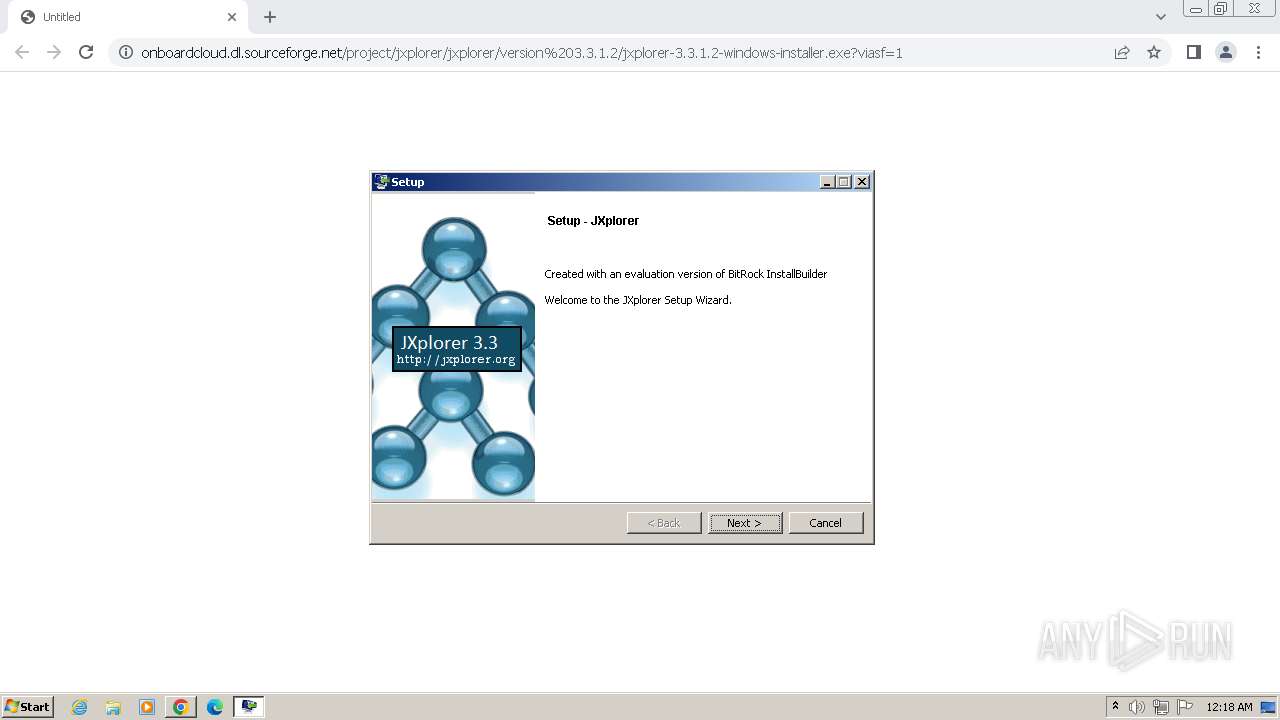Select the Untitled tab
This screenshot has height=720, width=1280.
(128, 17)
